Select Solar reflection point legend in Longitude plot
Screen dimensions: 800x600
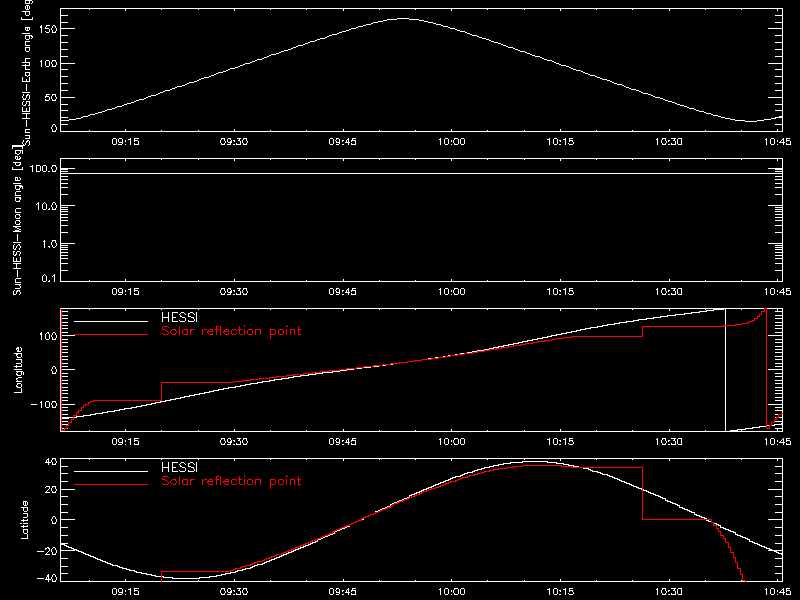(x=231, y=331)
